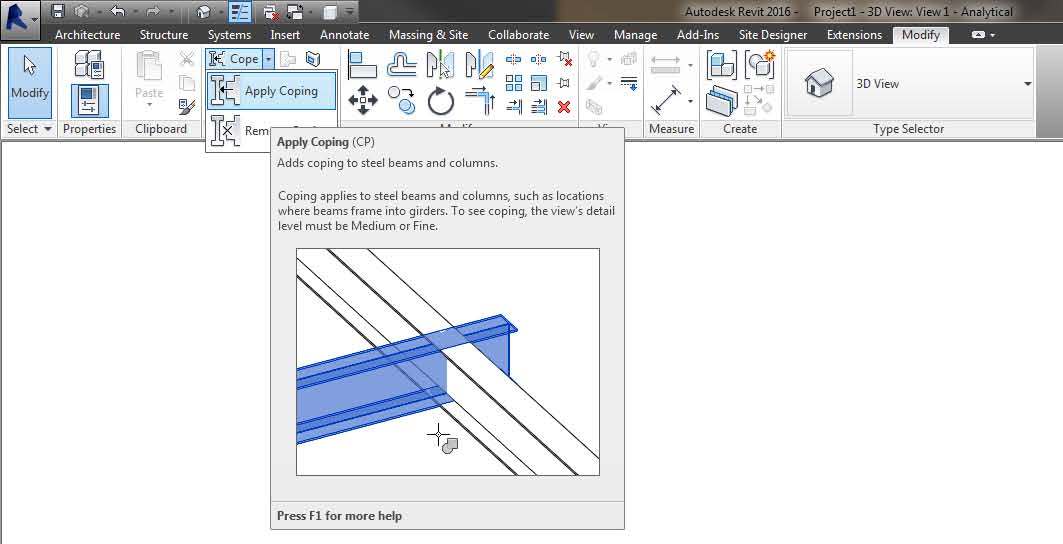Screen dimensions: 1063x544
Task: Click Save in quick access toolbar
Action: tap(58, 11)
